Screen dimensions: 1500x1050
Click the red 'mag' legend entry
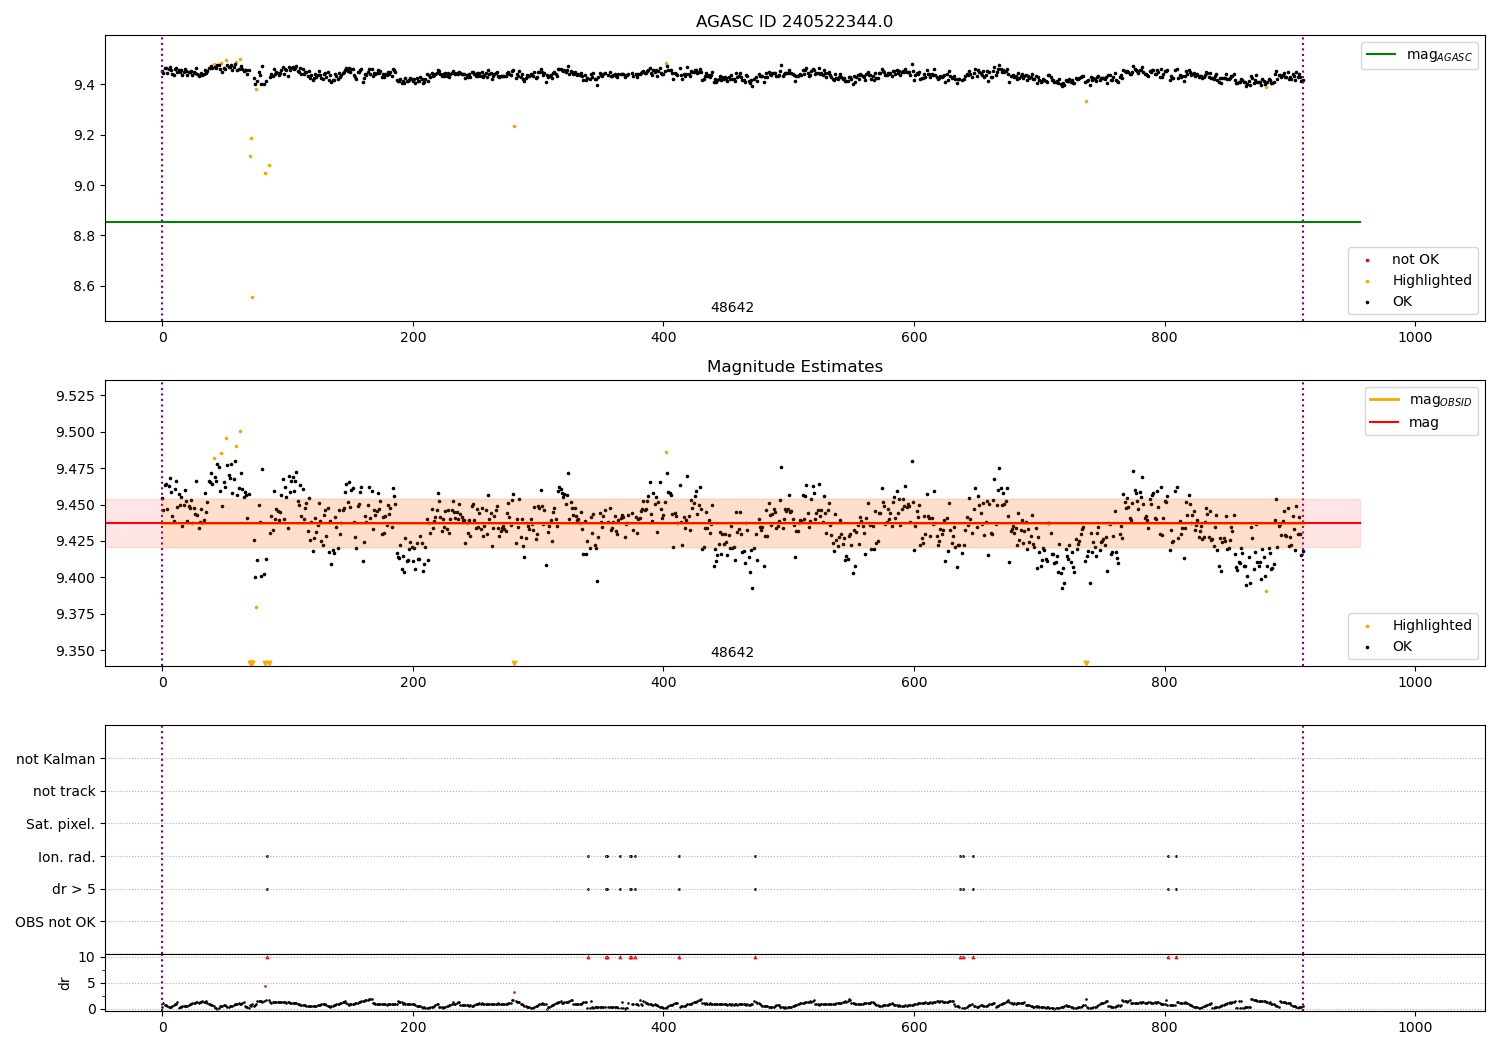coord(1405,423)
